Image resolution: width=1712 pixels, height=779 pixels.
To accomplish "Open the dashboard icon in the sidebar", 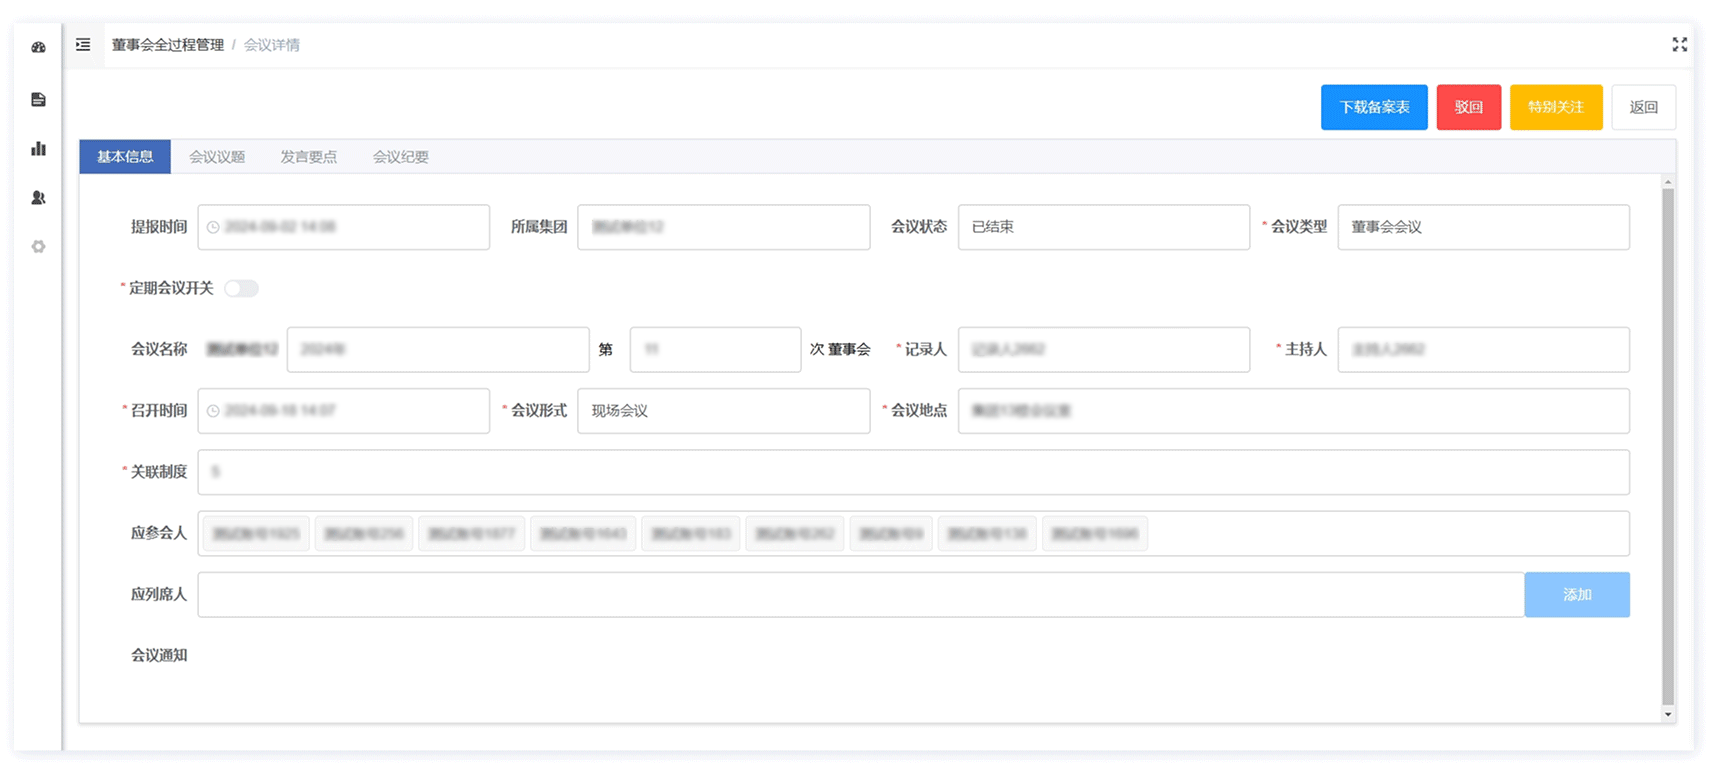I will click(x=38, y=47).
